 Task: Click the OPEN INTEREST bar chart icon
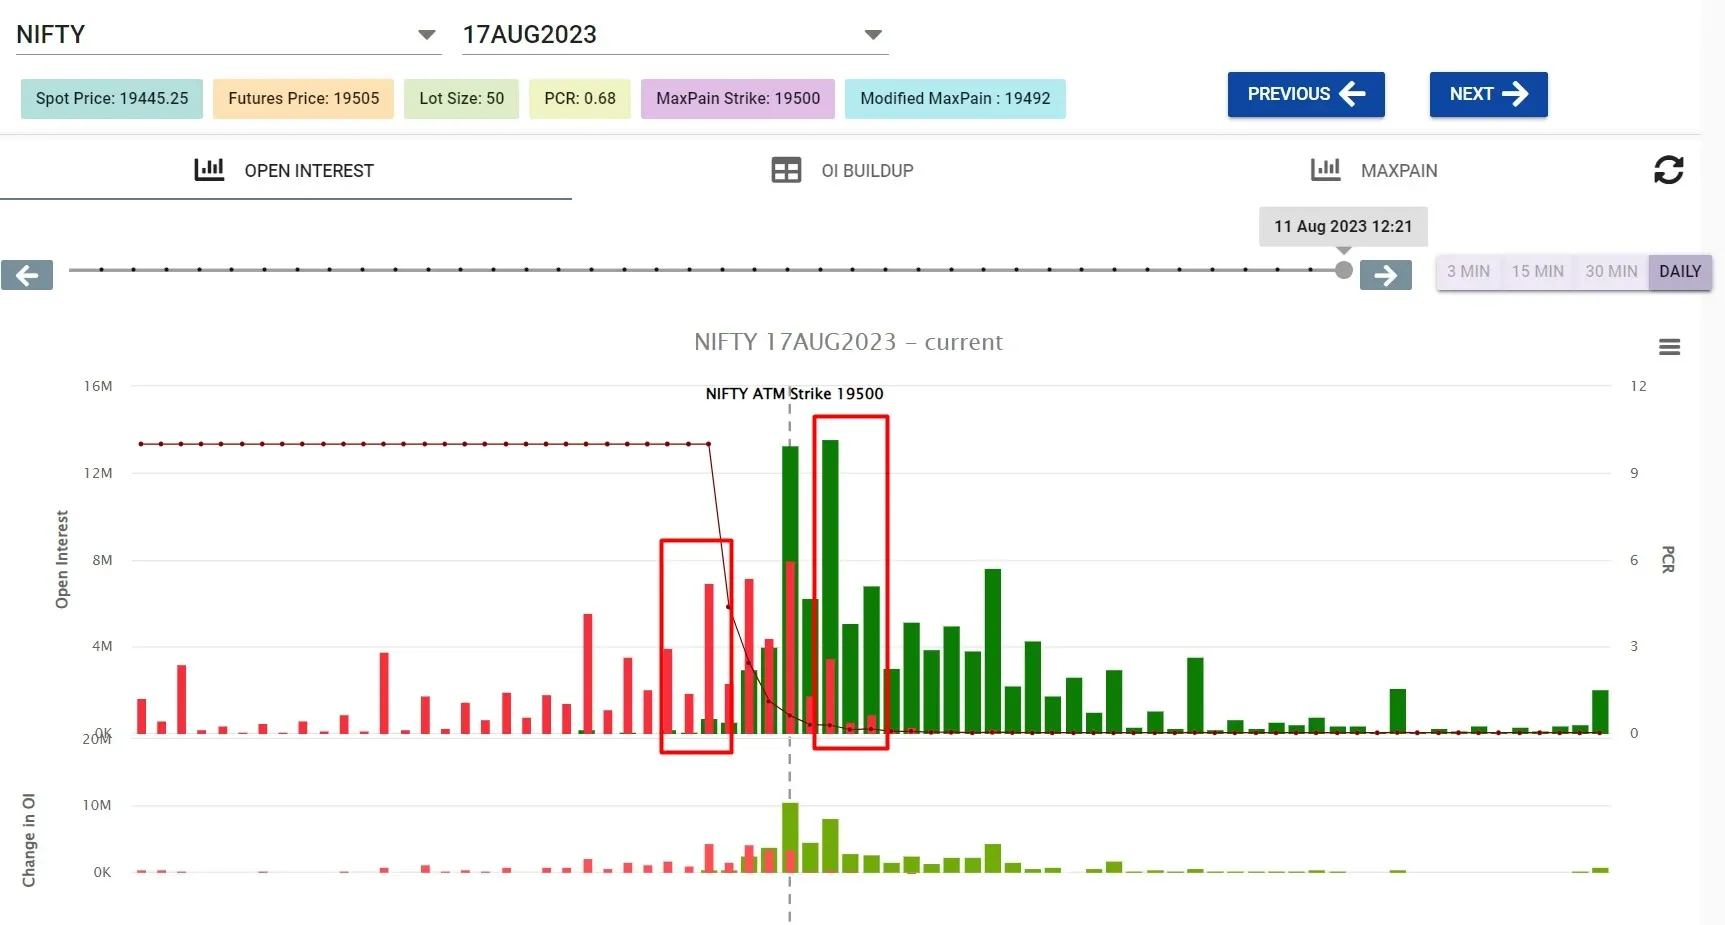pyautogui.click(x=209, y=169)
